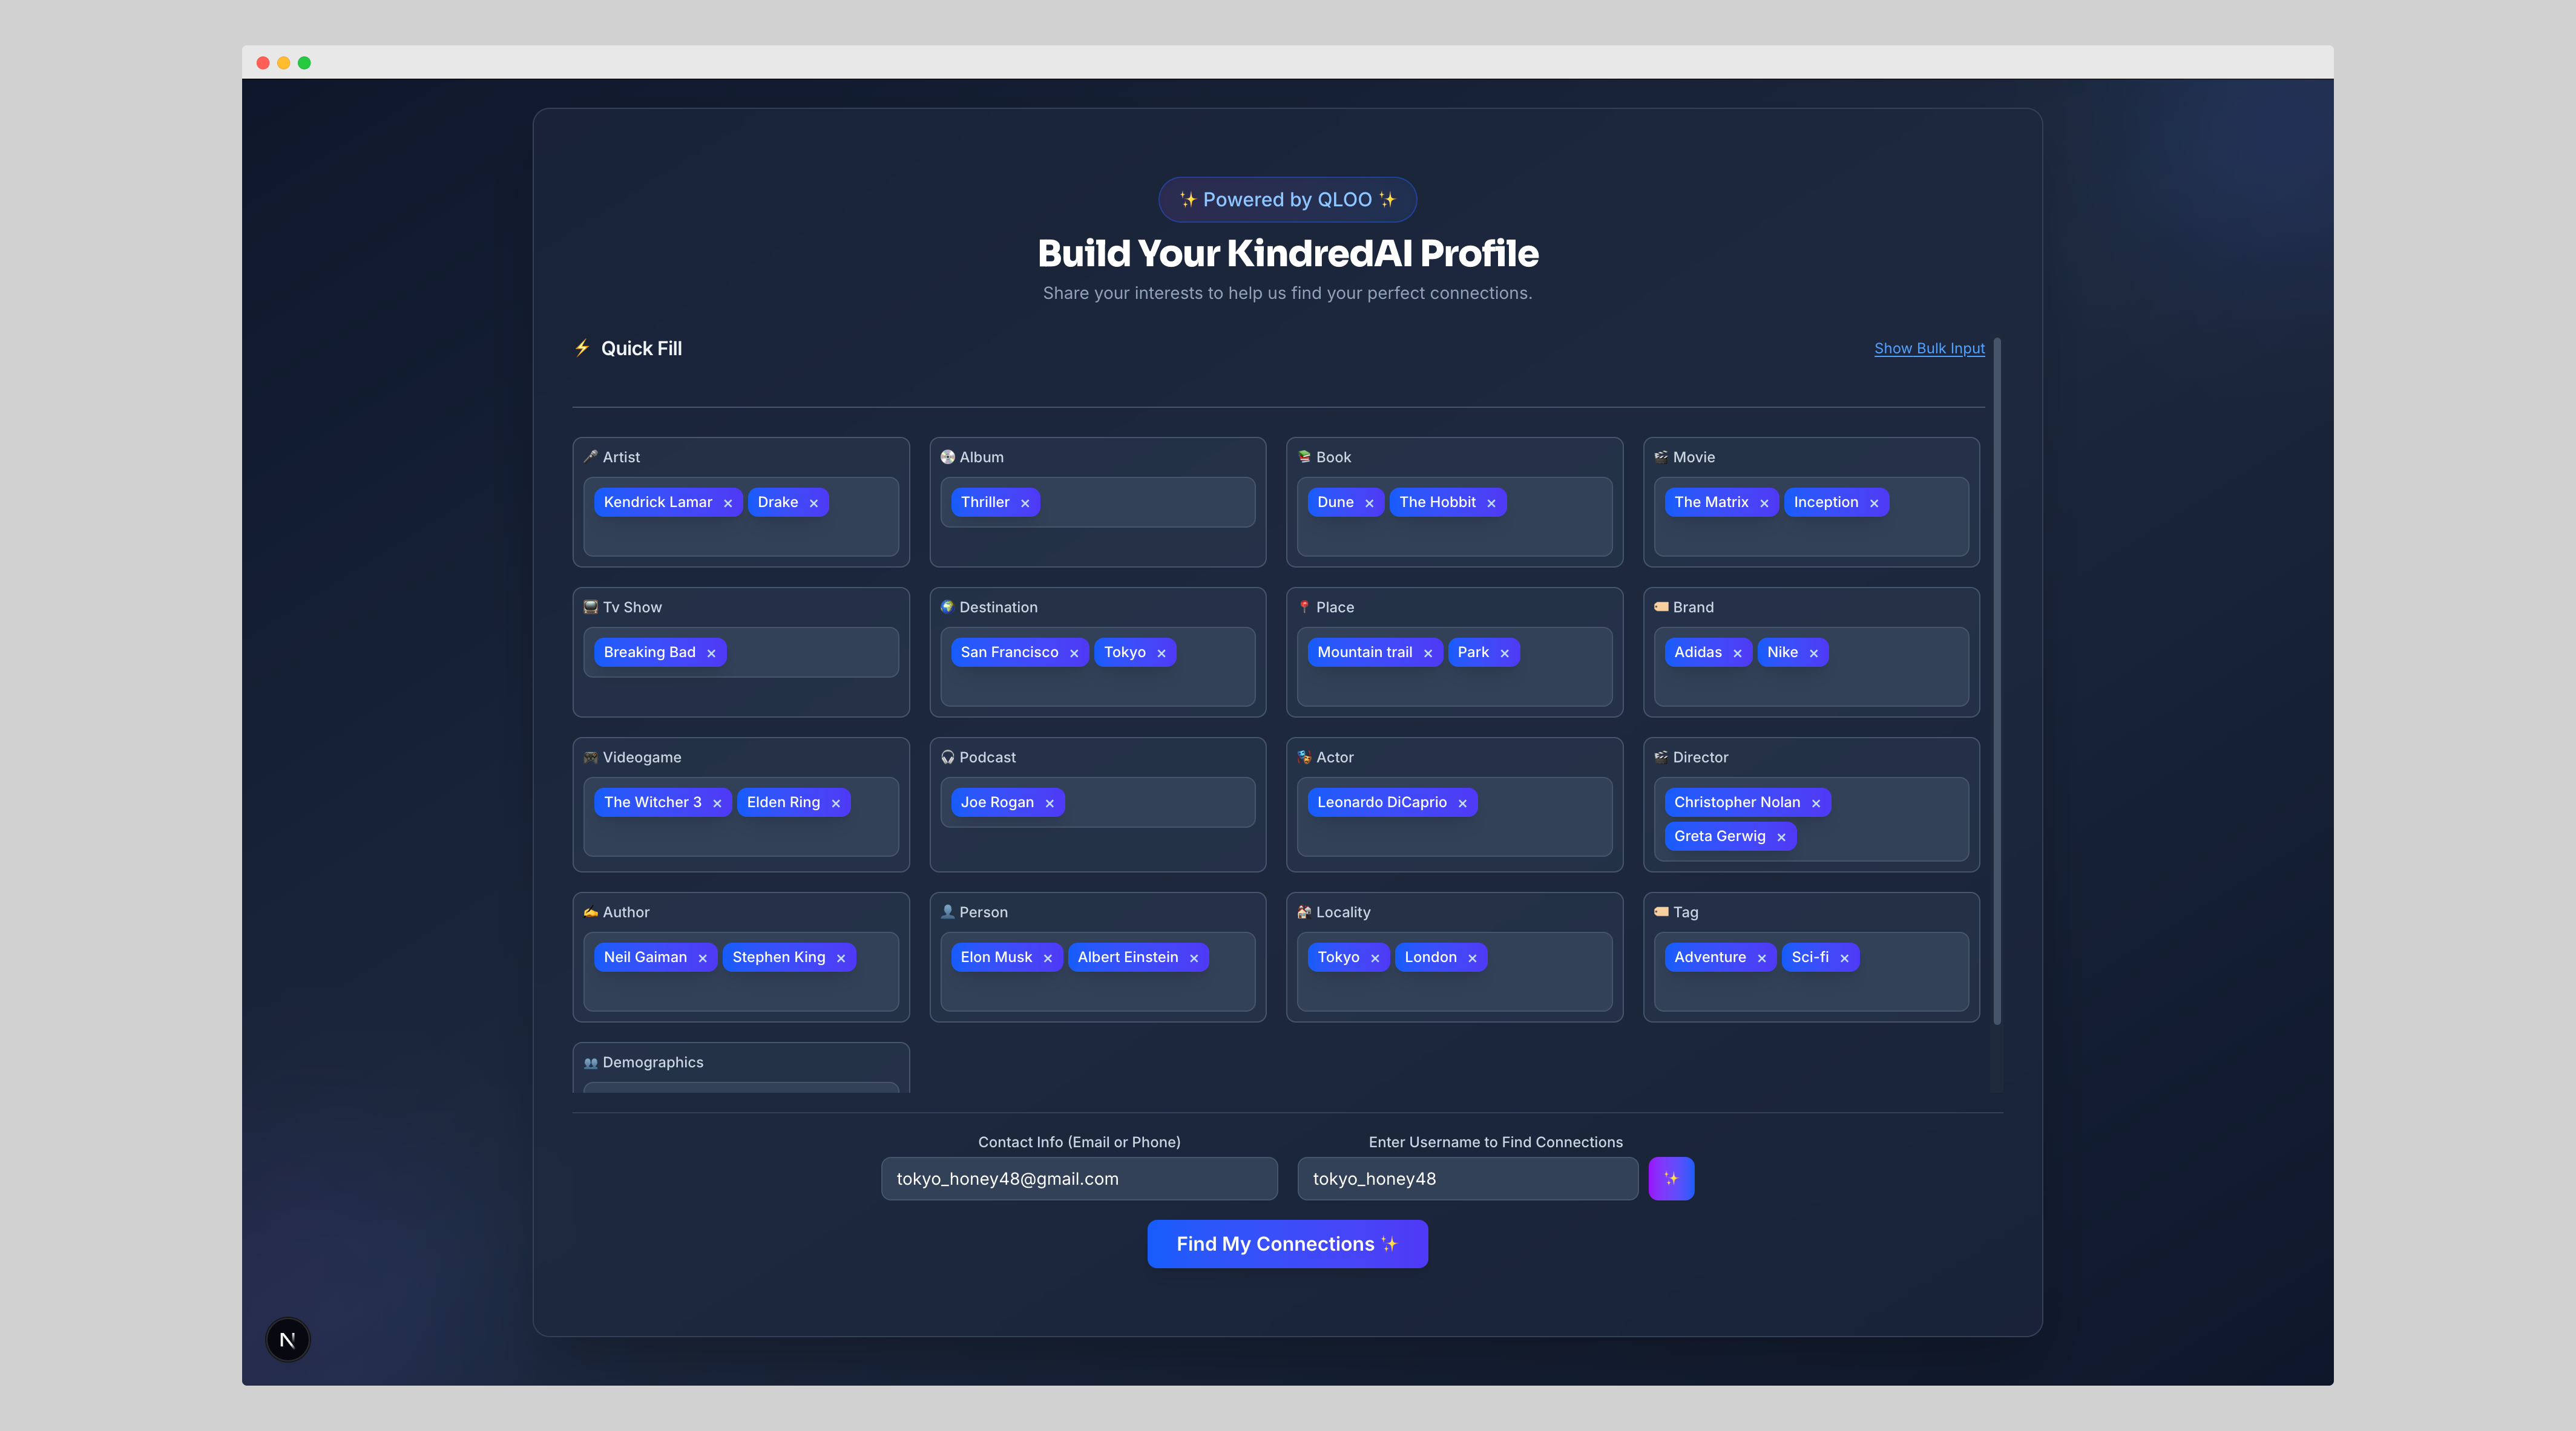The image size is (2576, 1431).
Task: Click the form's vertical scrollbar
Action: (1996, 680)
